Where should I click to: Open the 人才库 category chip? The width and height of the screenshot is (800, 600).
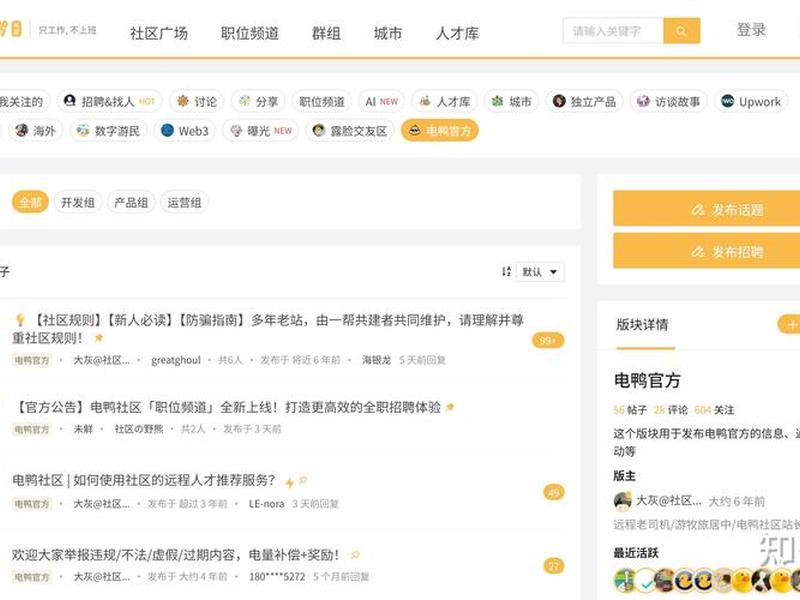point(444,102)
